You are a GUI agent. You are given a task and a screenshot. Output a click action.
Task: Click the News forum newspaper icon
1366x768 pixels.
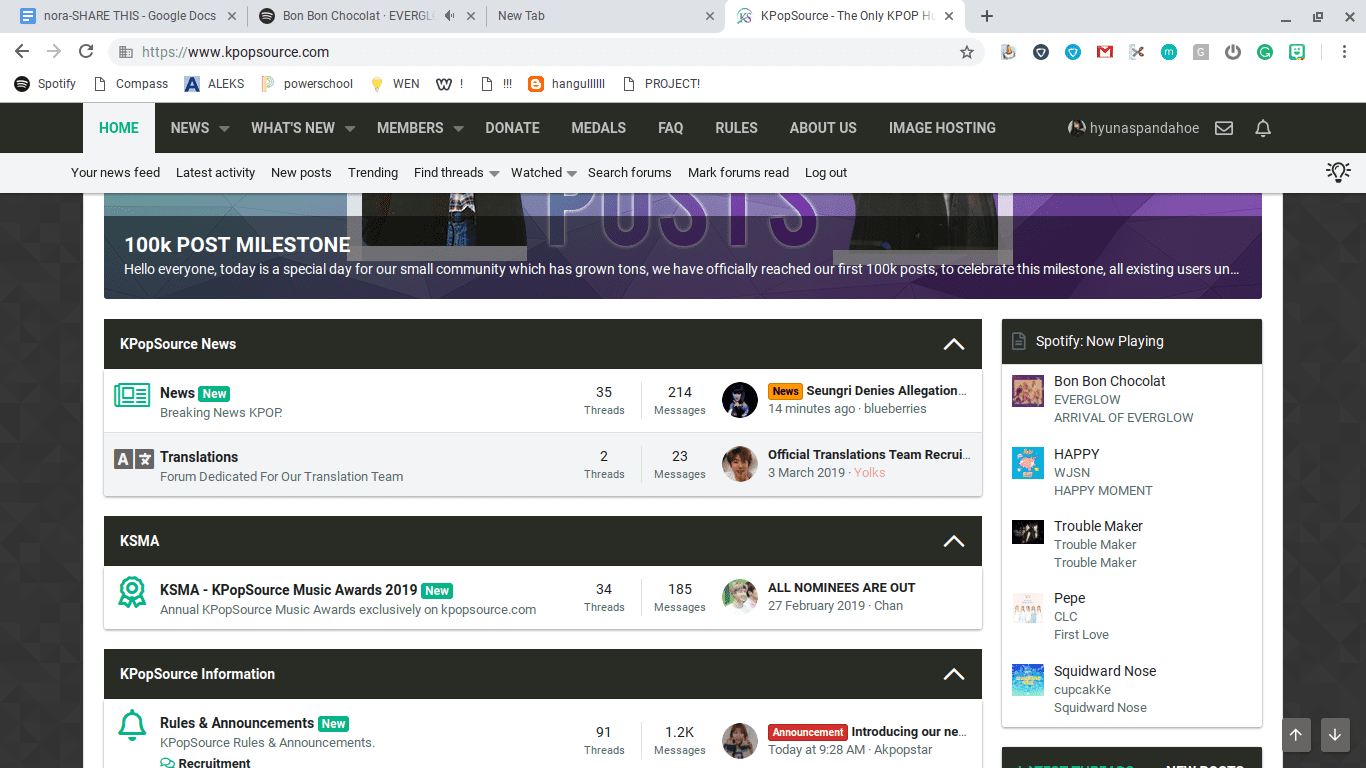pos(132,395)
